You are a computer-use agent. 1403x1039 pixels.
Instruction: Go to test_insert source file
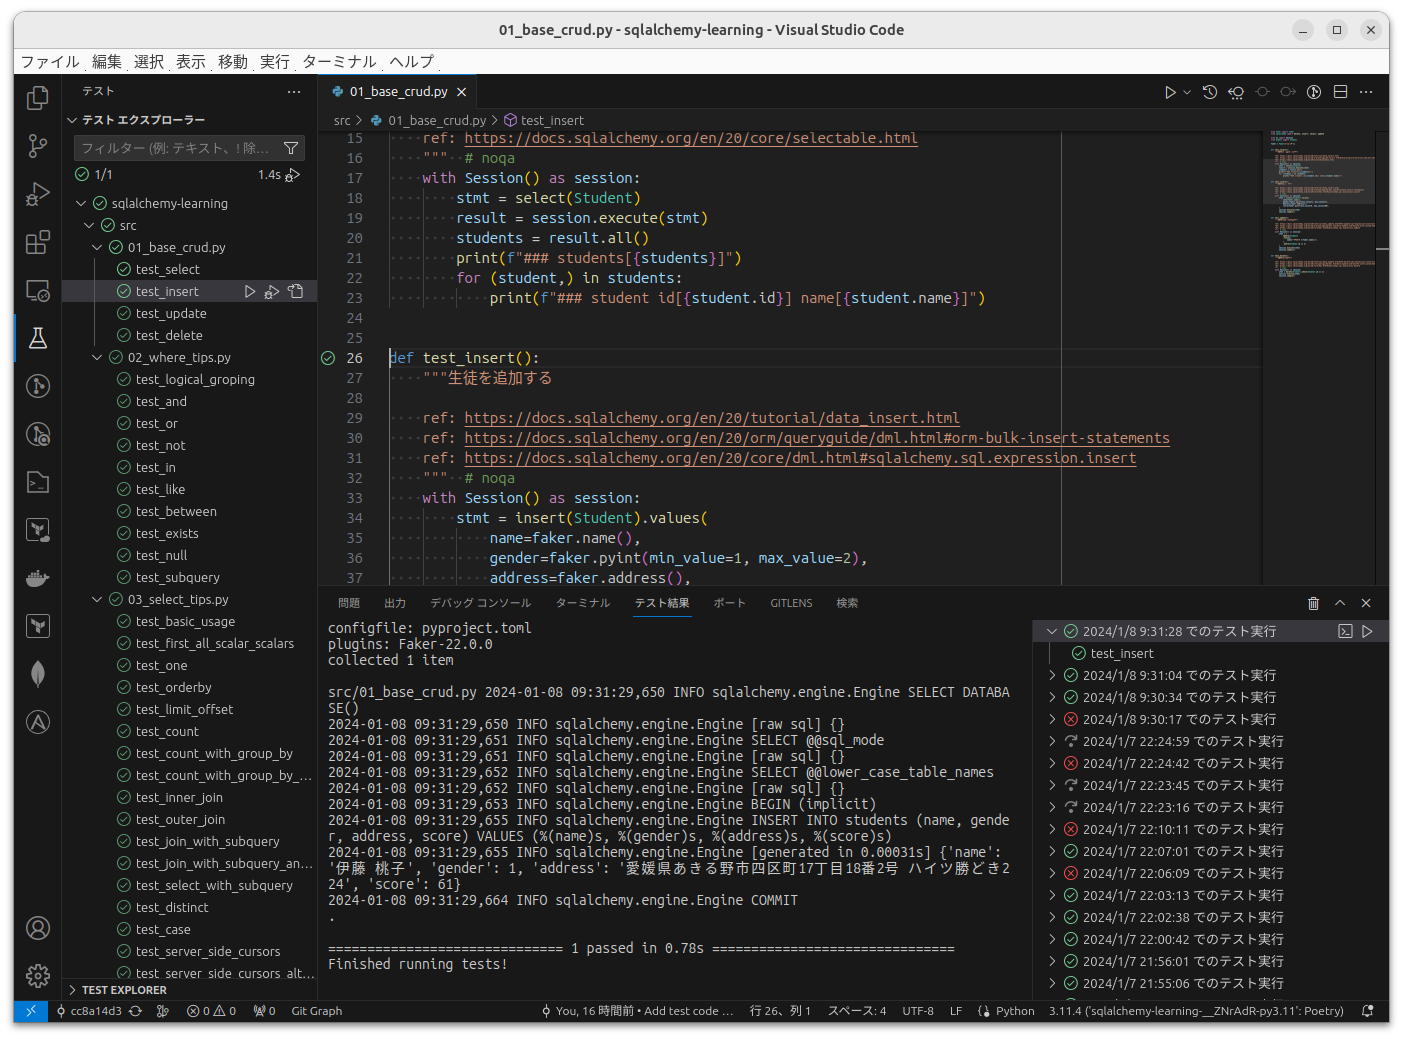pos(295,291)
